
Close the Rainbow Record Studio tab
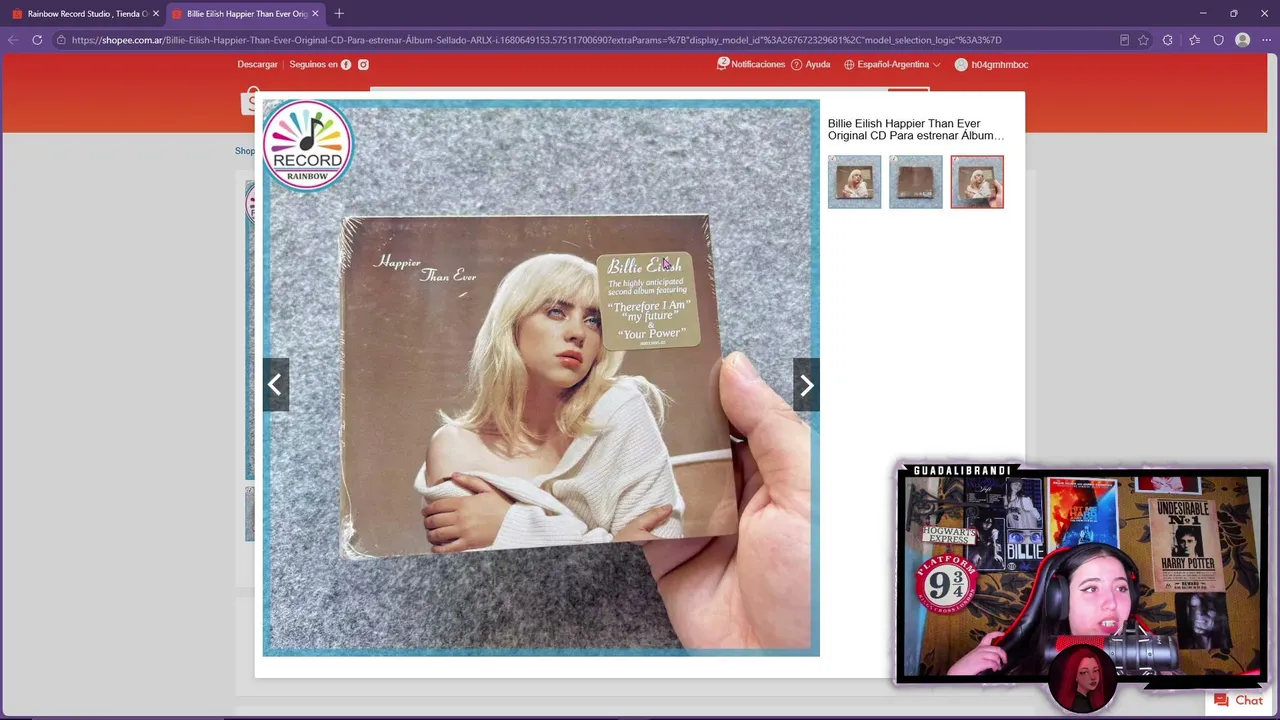(x=155, y=13)
